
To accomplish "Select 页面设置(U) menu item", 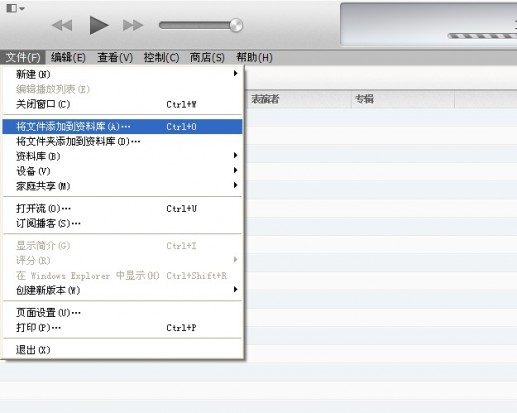I will click(122, 313).
